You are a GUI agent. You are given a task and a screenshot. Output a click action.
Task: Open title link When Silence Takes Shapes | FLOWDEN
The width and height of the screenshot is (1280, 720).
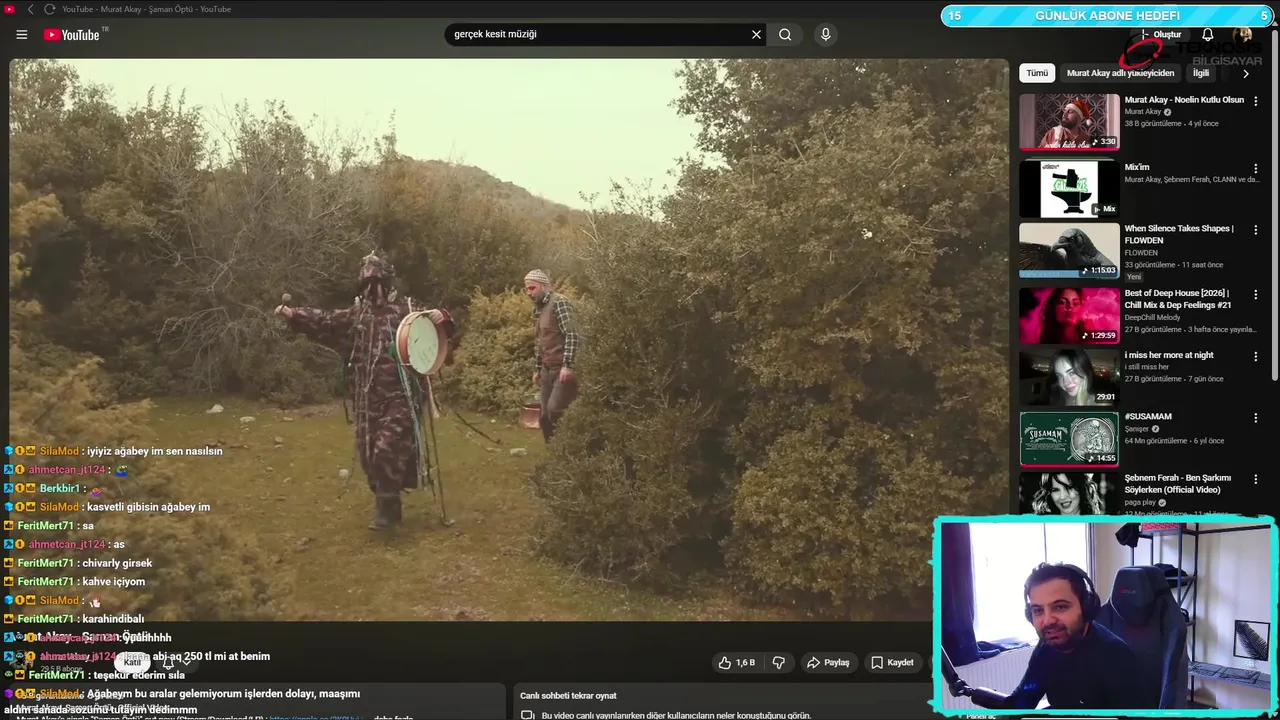click(1180, 234)
